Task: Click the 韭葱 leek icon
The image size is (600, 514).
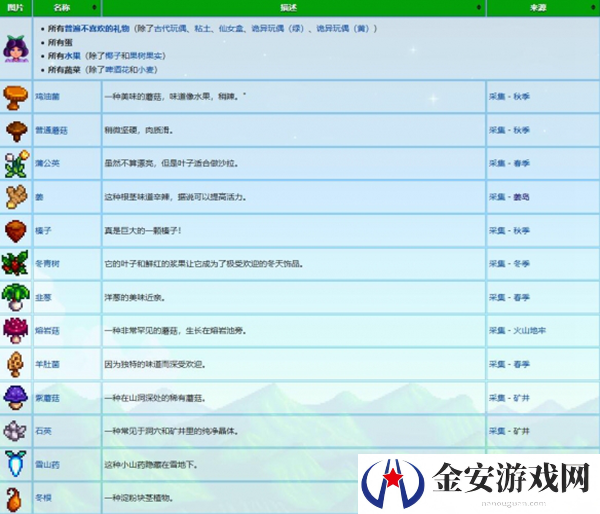Action: tap(15, 297)
